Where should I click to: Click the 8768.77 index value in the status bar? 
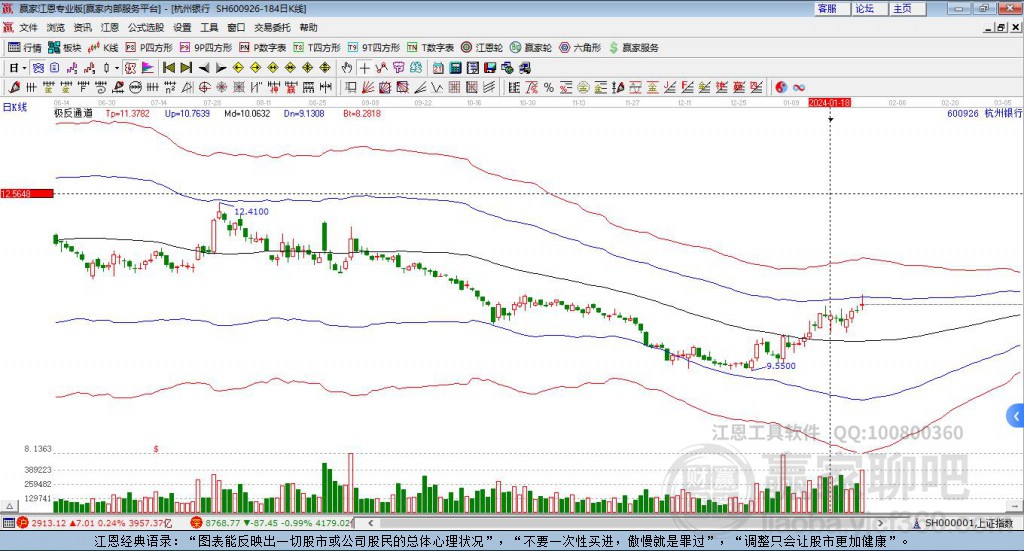click(222, 523)
